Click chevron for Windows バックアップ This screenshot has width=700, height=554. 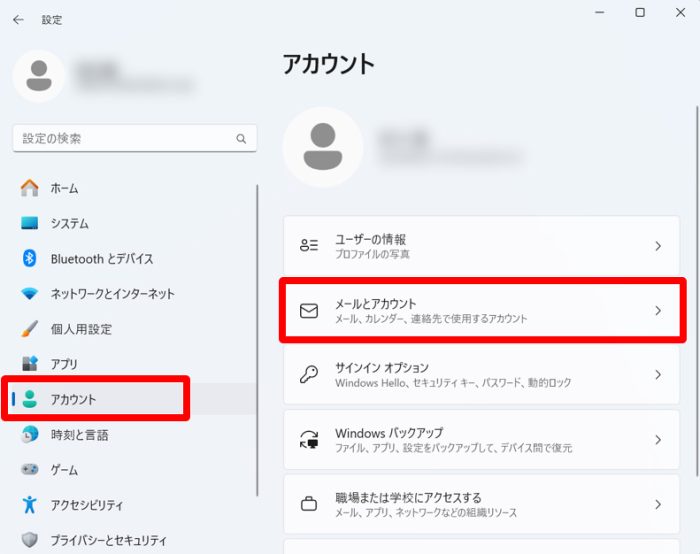657,440
